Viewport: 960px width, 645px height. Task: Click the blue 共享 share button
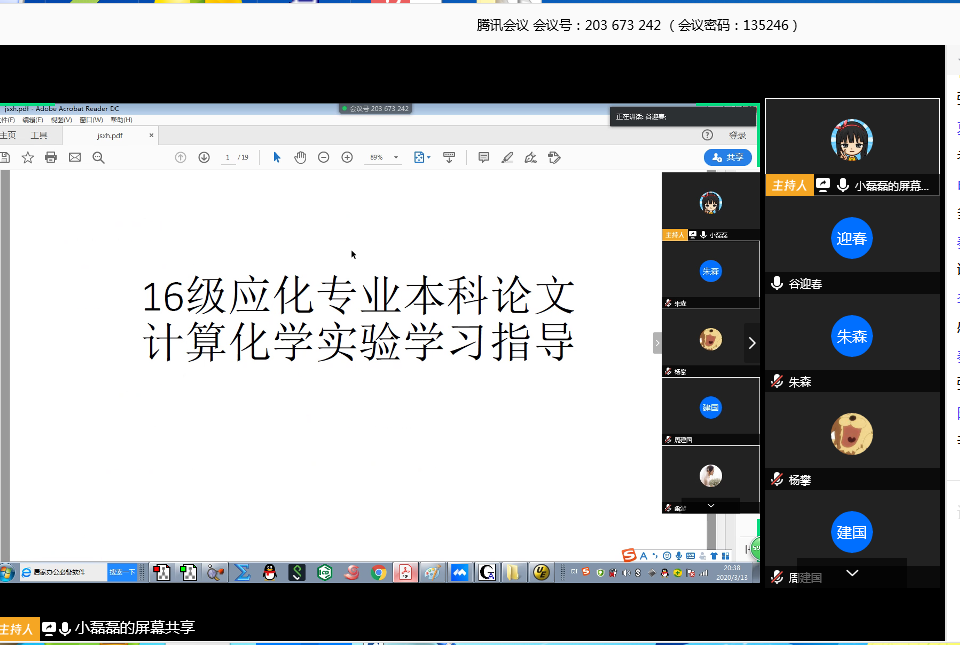[728, 157]
